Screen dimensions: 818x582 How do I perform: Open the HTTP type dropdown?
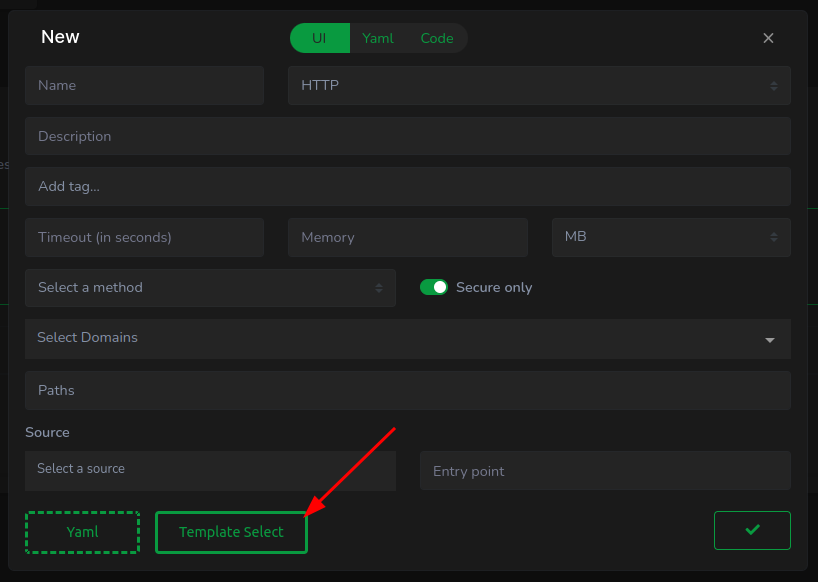[539, 86]
